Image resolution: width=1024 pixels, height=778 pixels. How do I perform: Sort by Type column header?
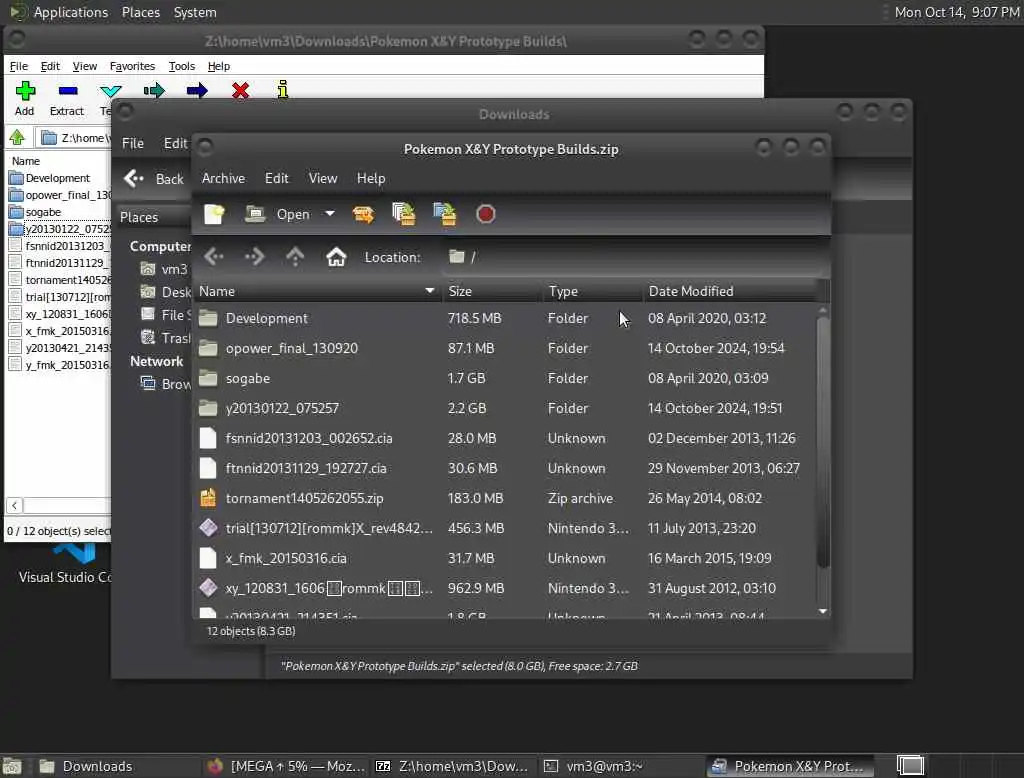pos(592,291)
